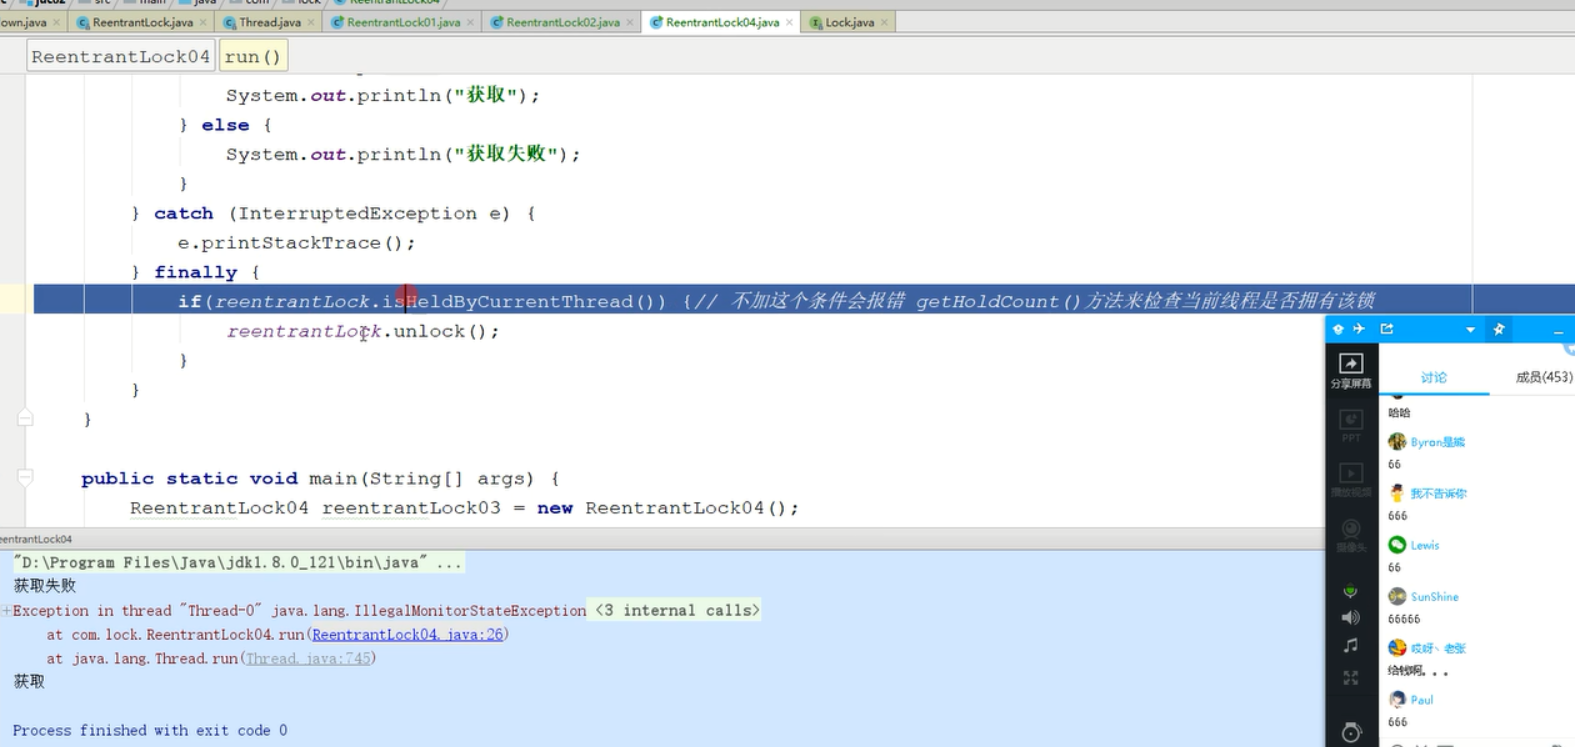Open the ReentrantLock04.java:26 stack trace link

coord(407,634)
